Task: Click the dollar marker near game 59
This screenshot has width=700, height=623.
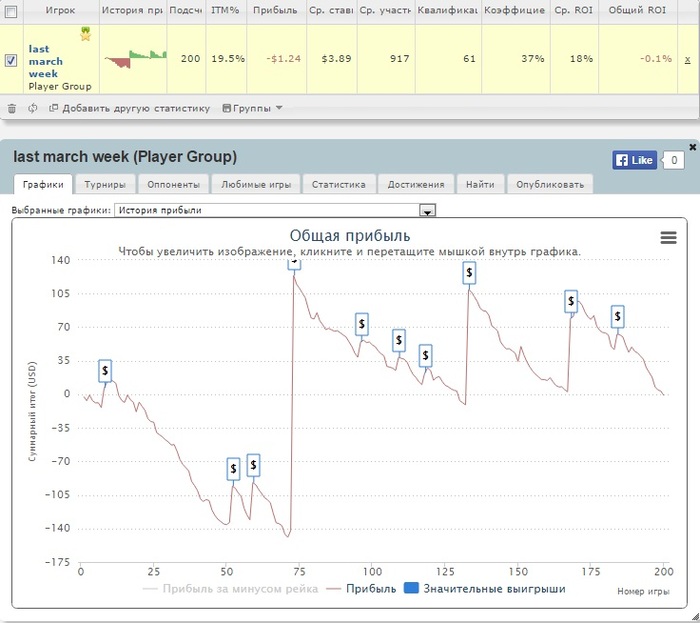Action: point(253,465)
